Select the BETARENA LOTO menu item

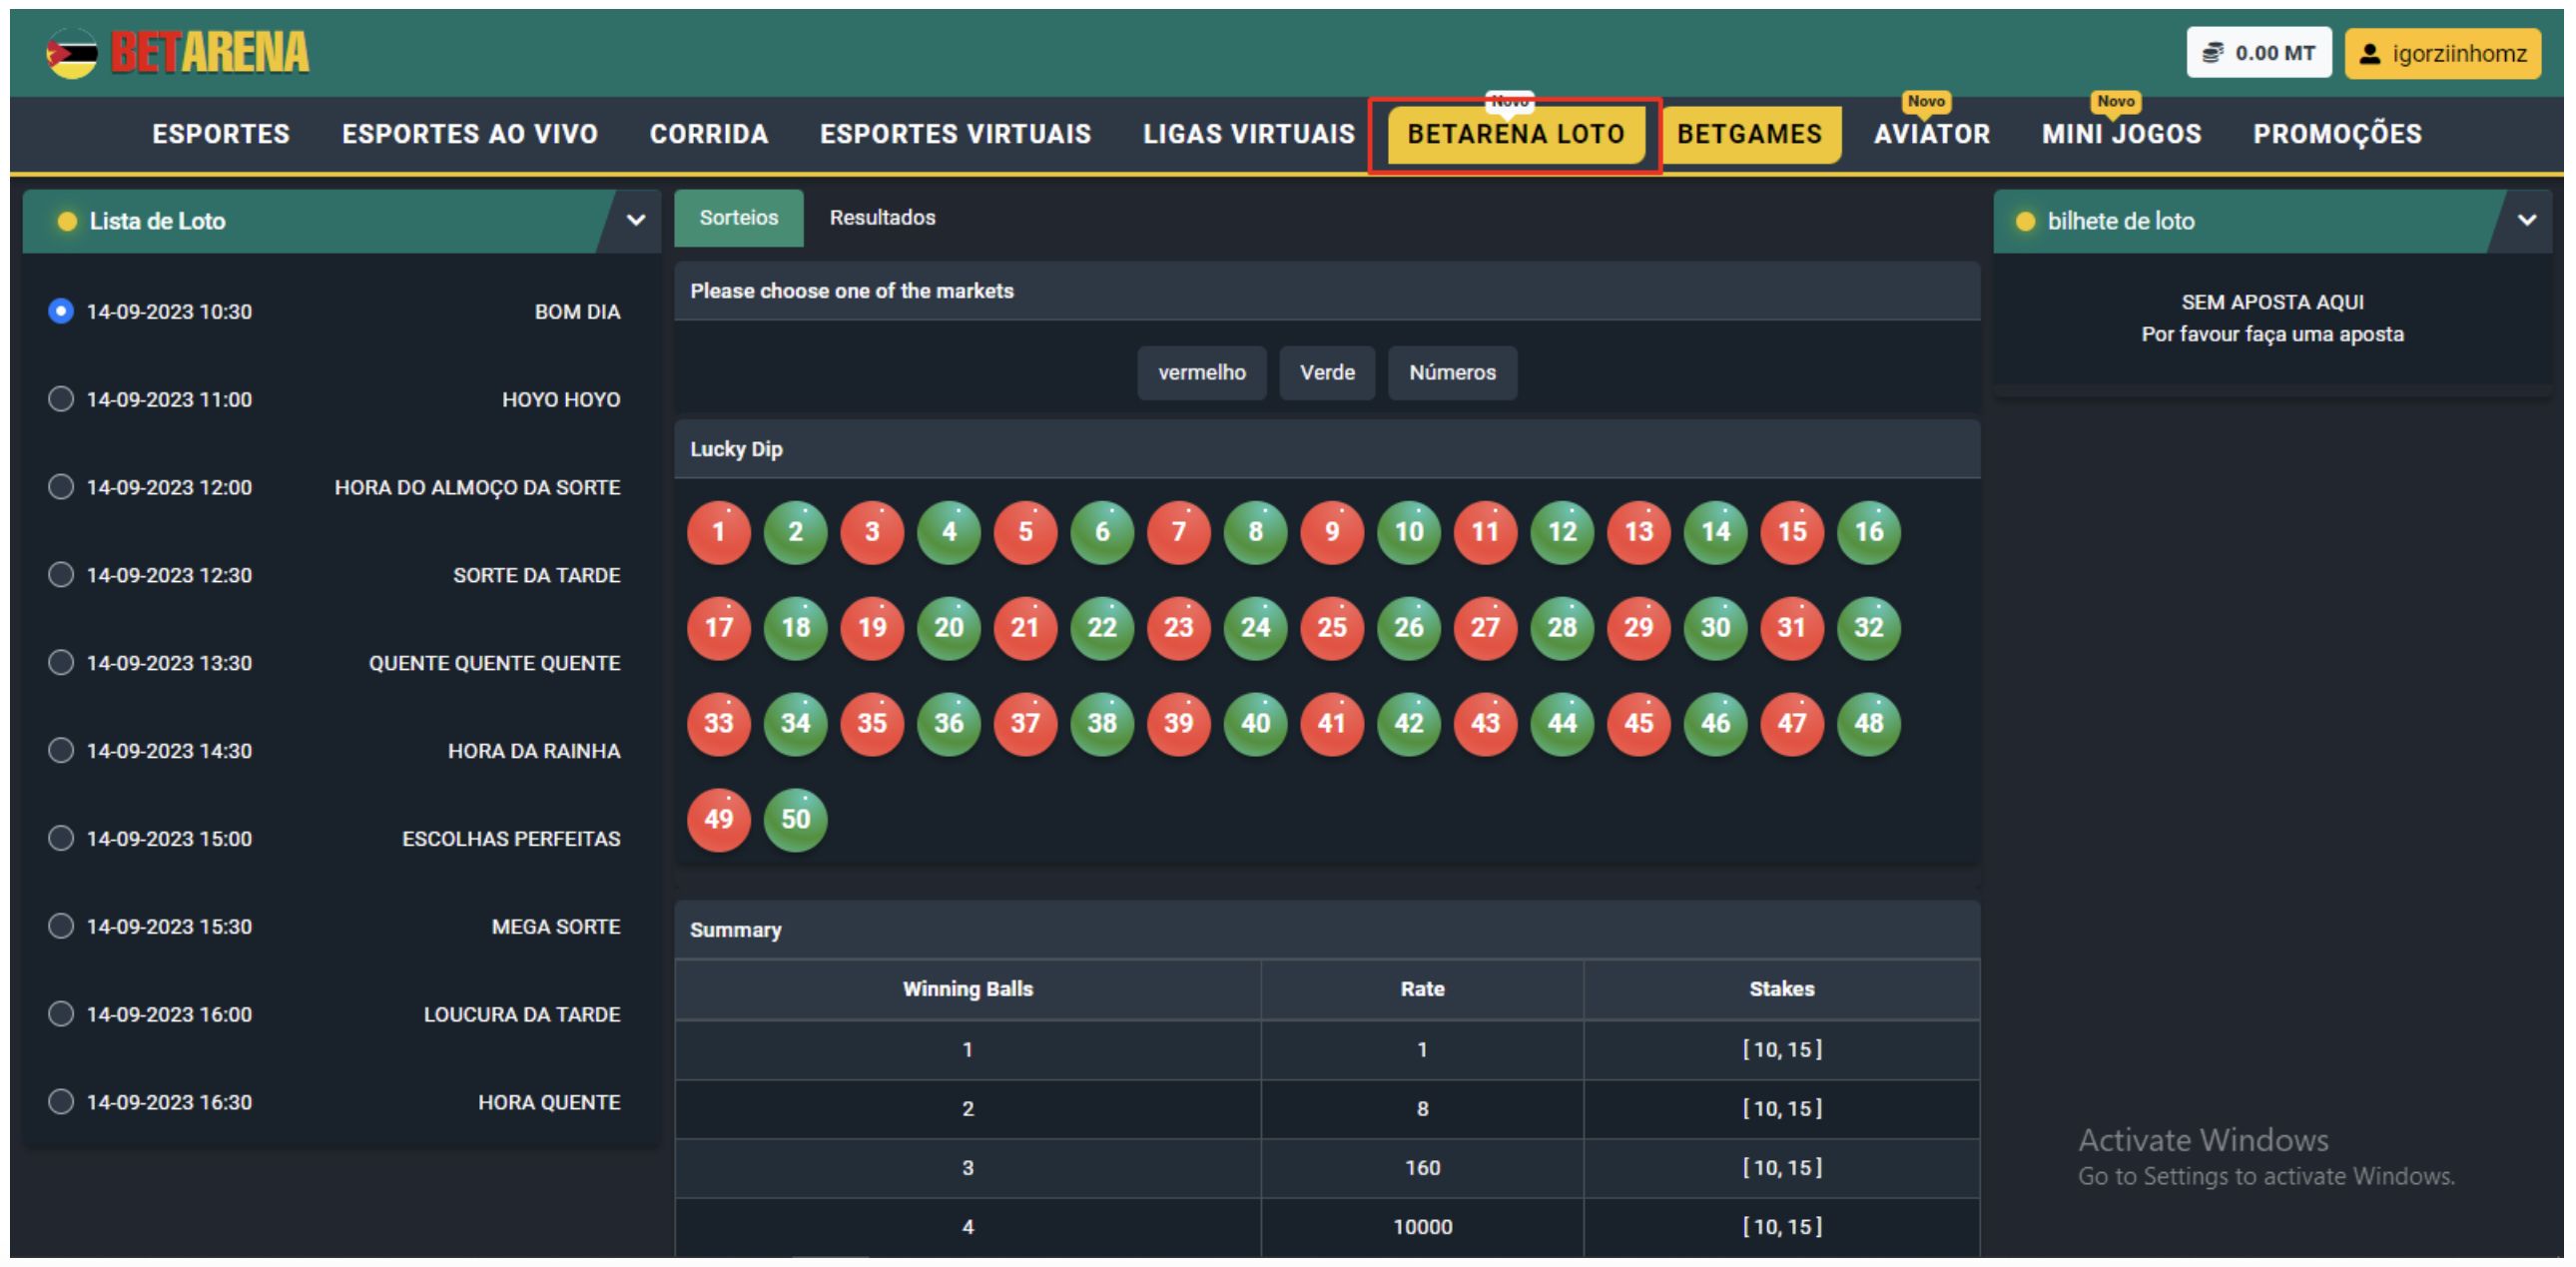[1516, 134]
